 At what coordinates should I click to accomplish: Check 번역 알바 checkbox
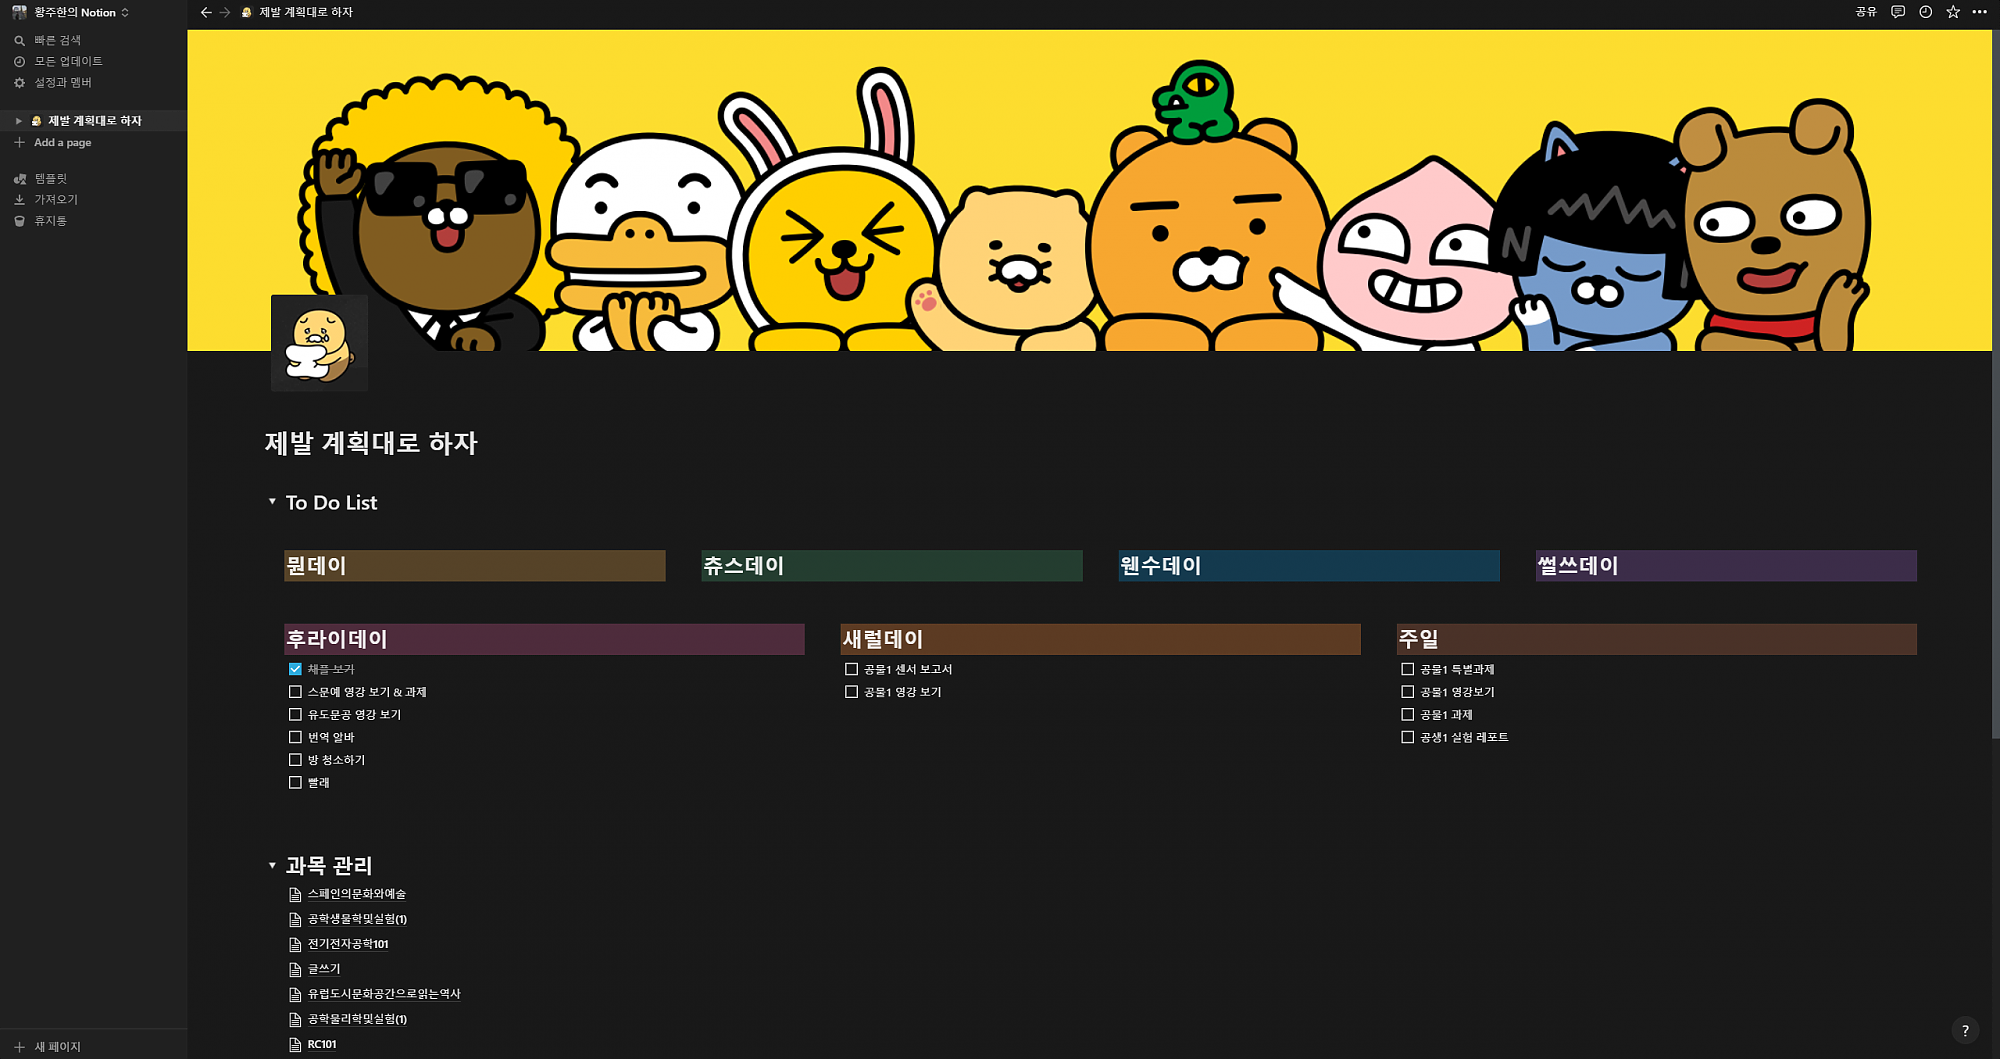pos(295,737)
